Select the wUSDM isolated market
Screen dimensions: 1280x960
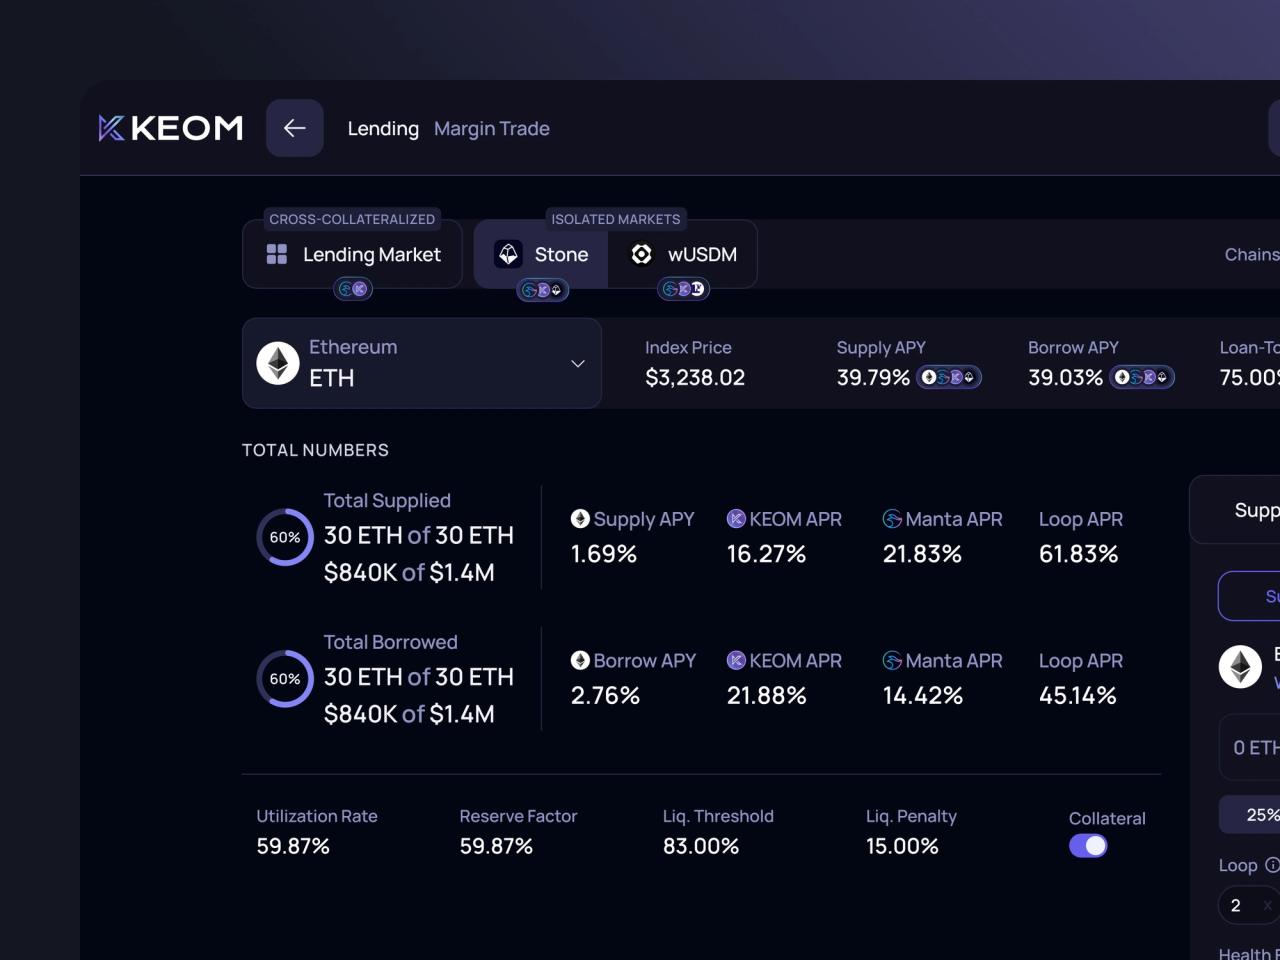pos(683,254)
